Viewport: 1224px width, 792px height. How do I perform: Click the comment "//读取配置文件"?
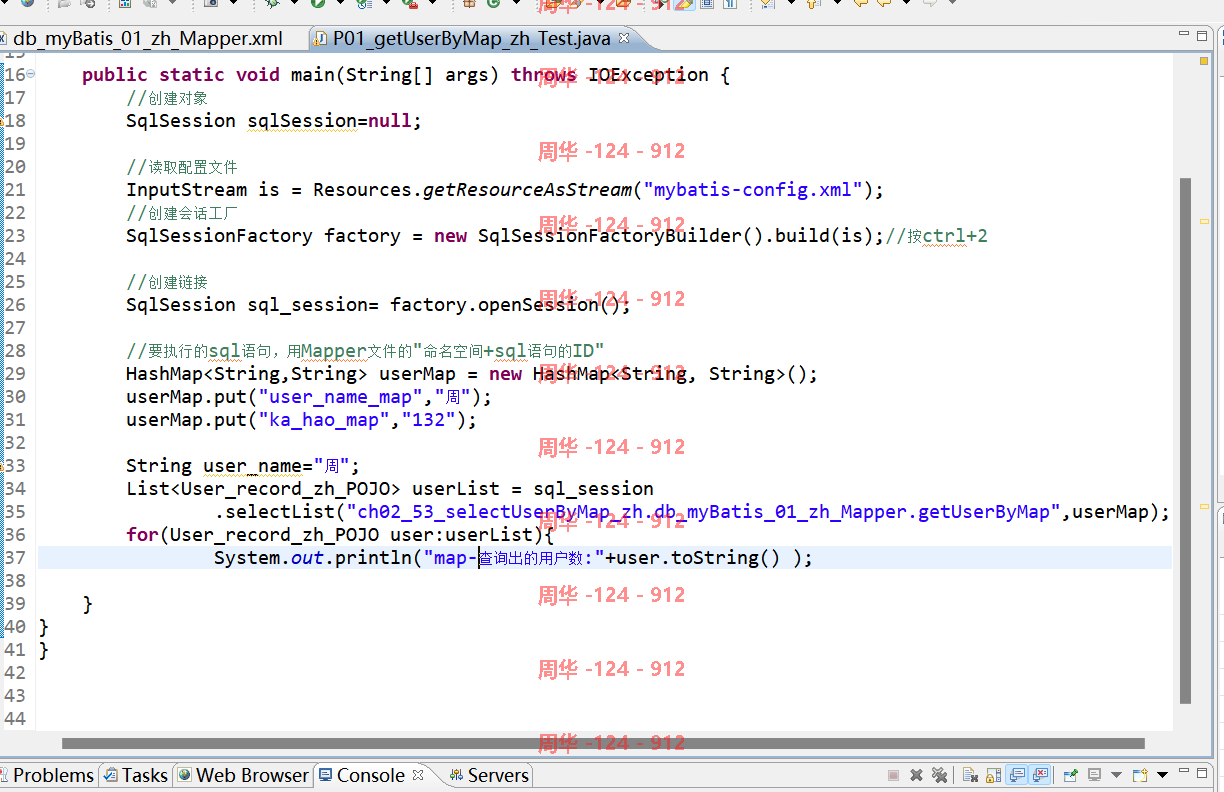181,167
